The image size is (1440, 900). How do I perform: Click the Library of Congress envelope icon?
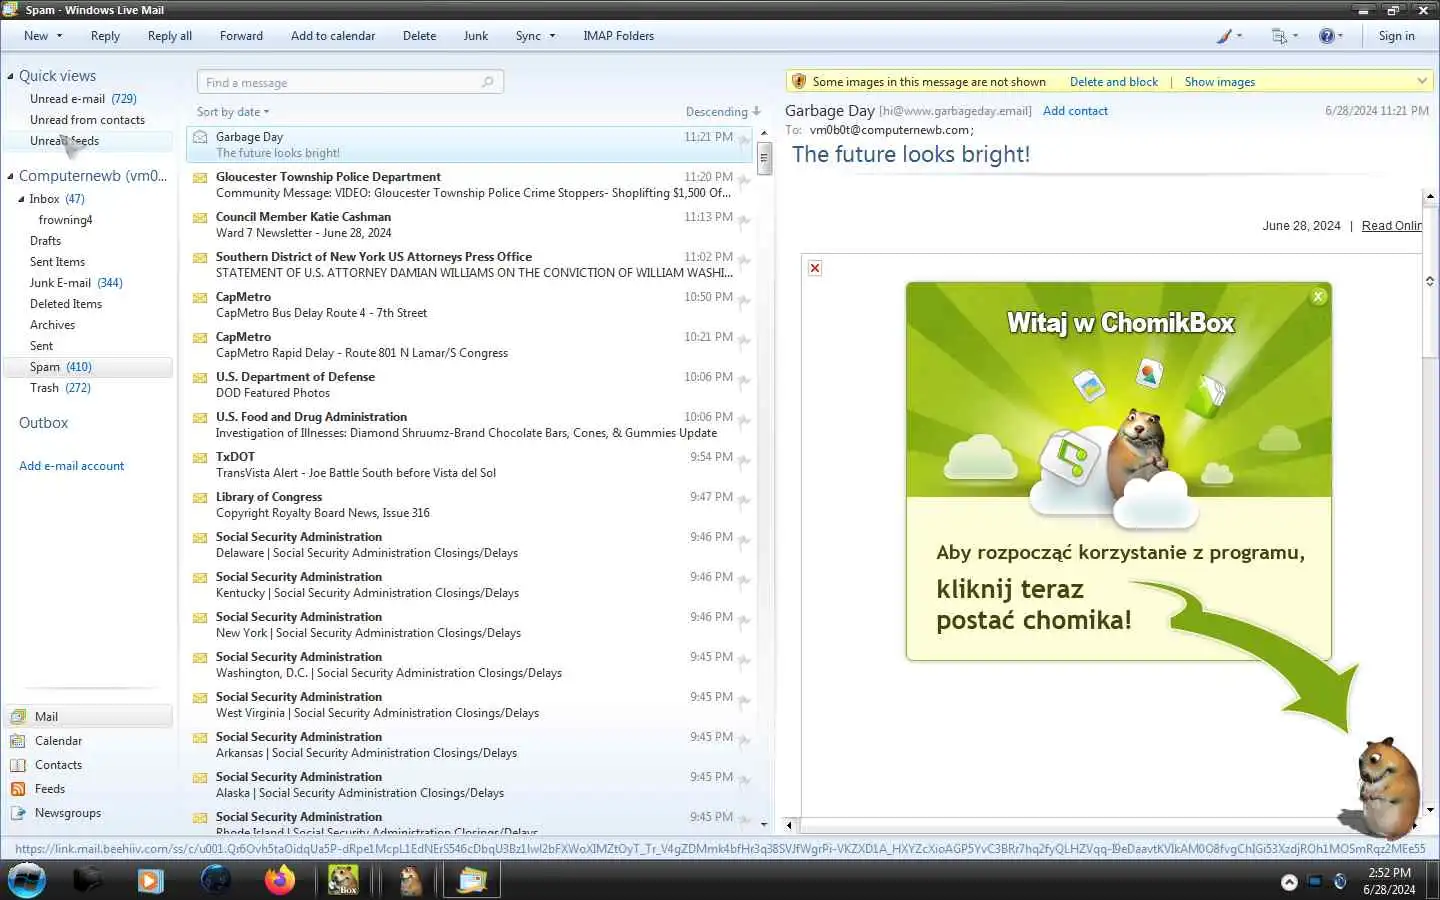(200, 497)
